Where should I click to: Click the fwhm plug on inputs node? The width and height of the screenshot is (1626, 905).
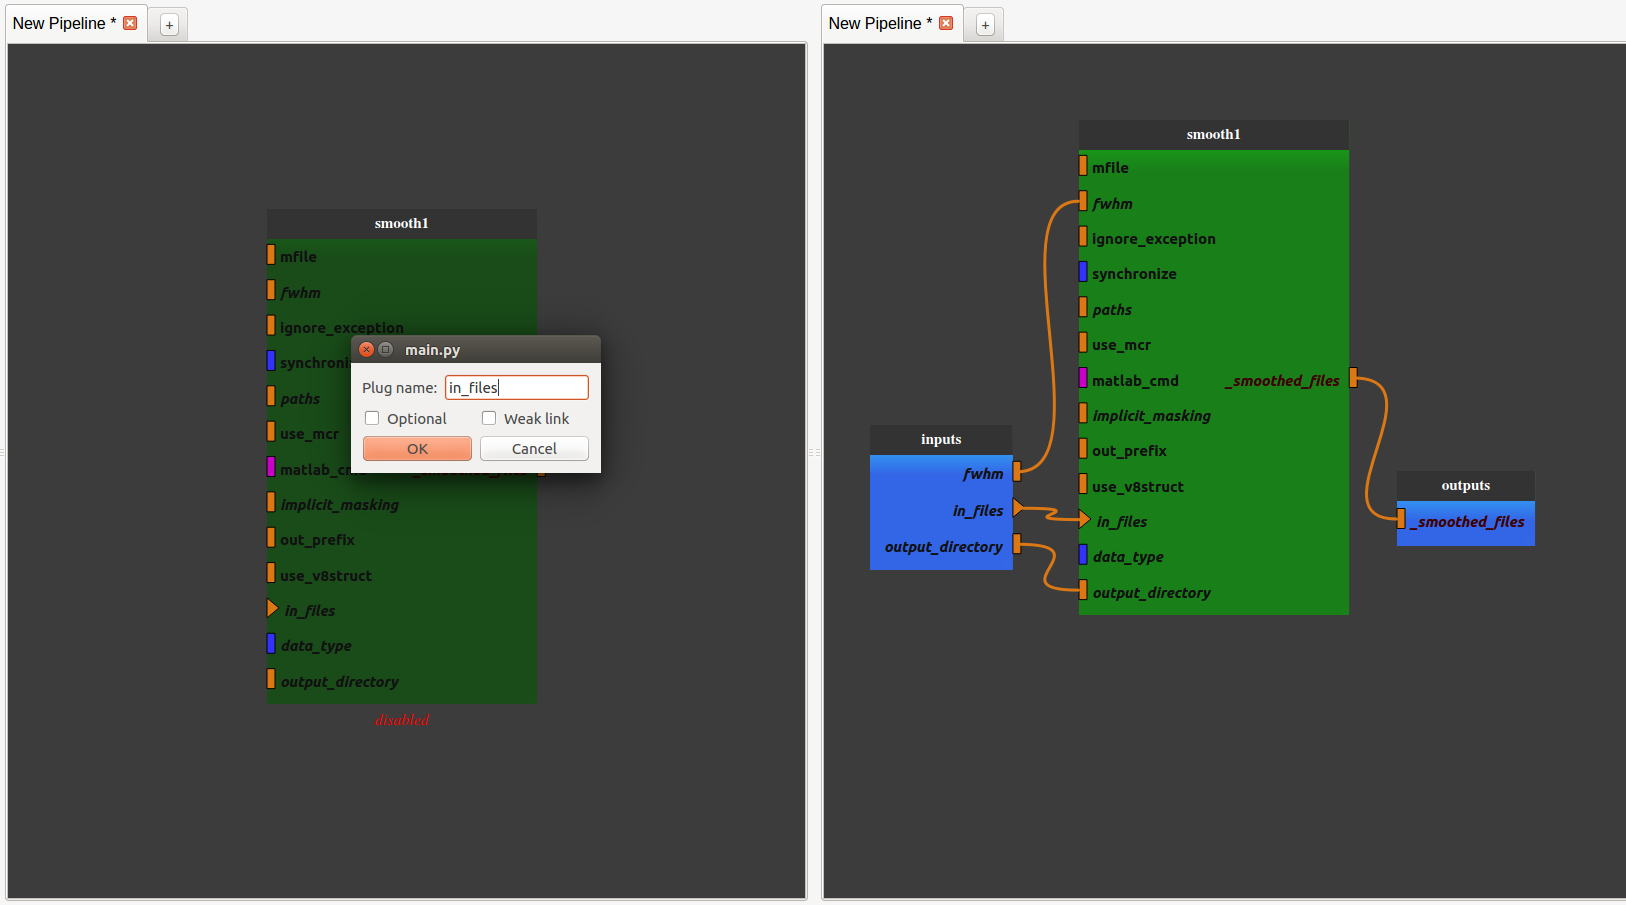(1017, 471)
